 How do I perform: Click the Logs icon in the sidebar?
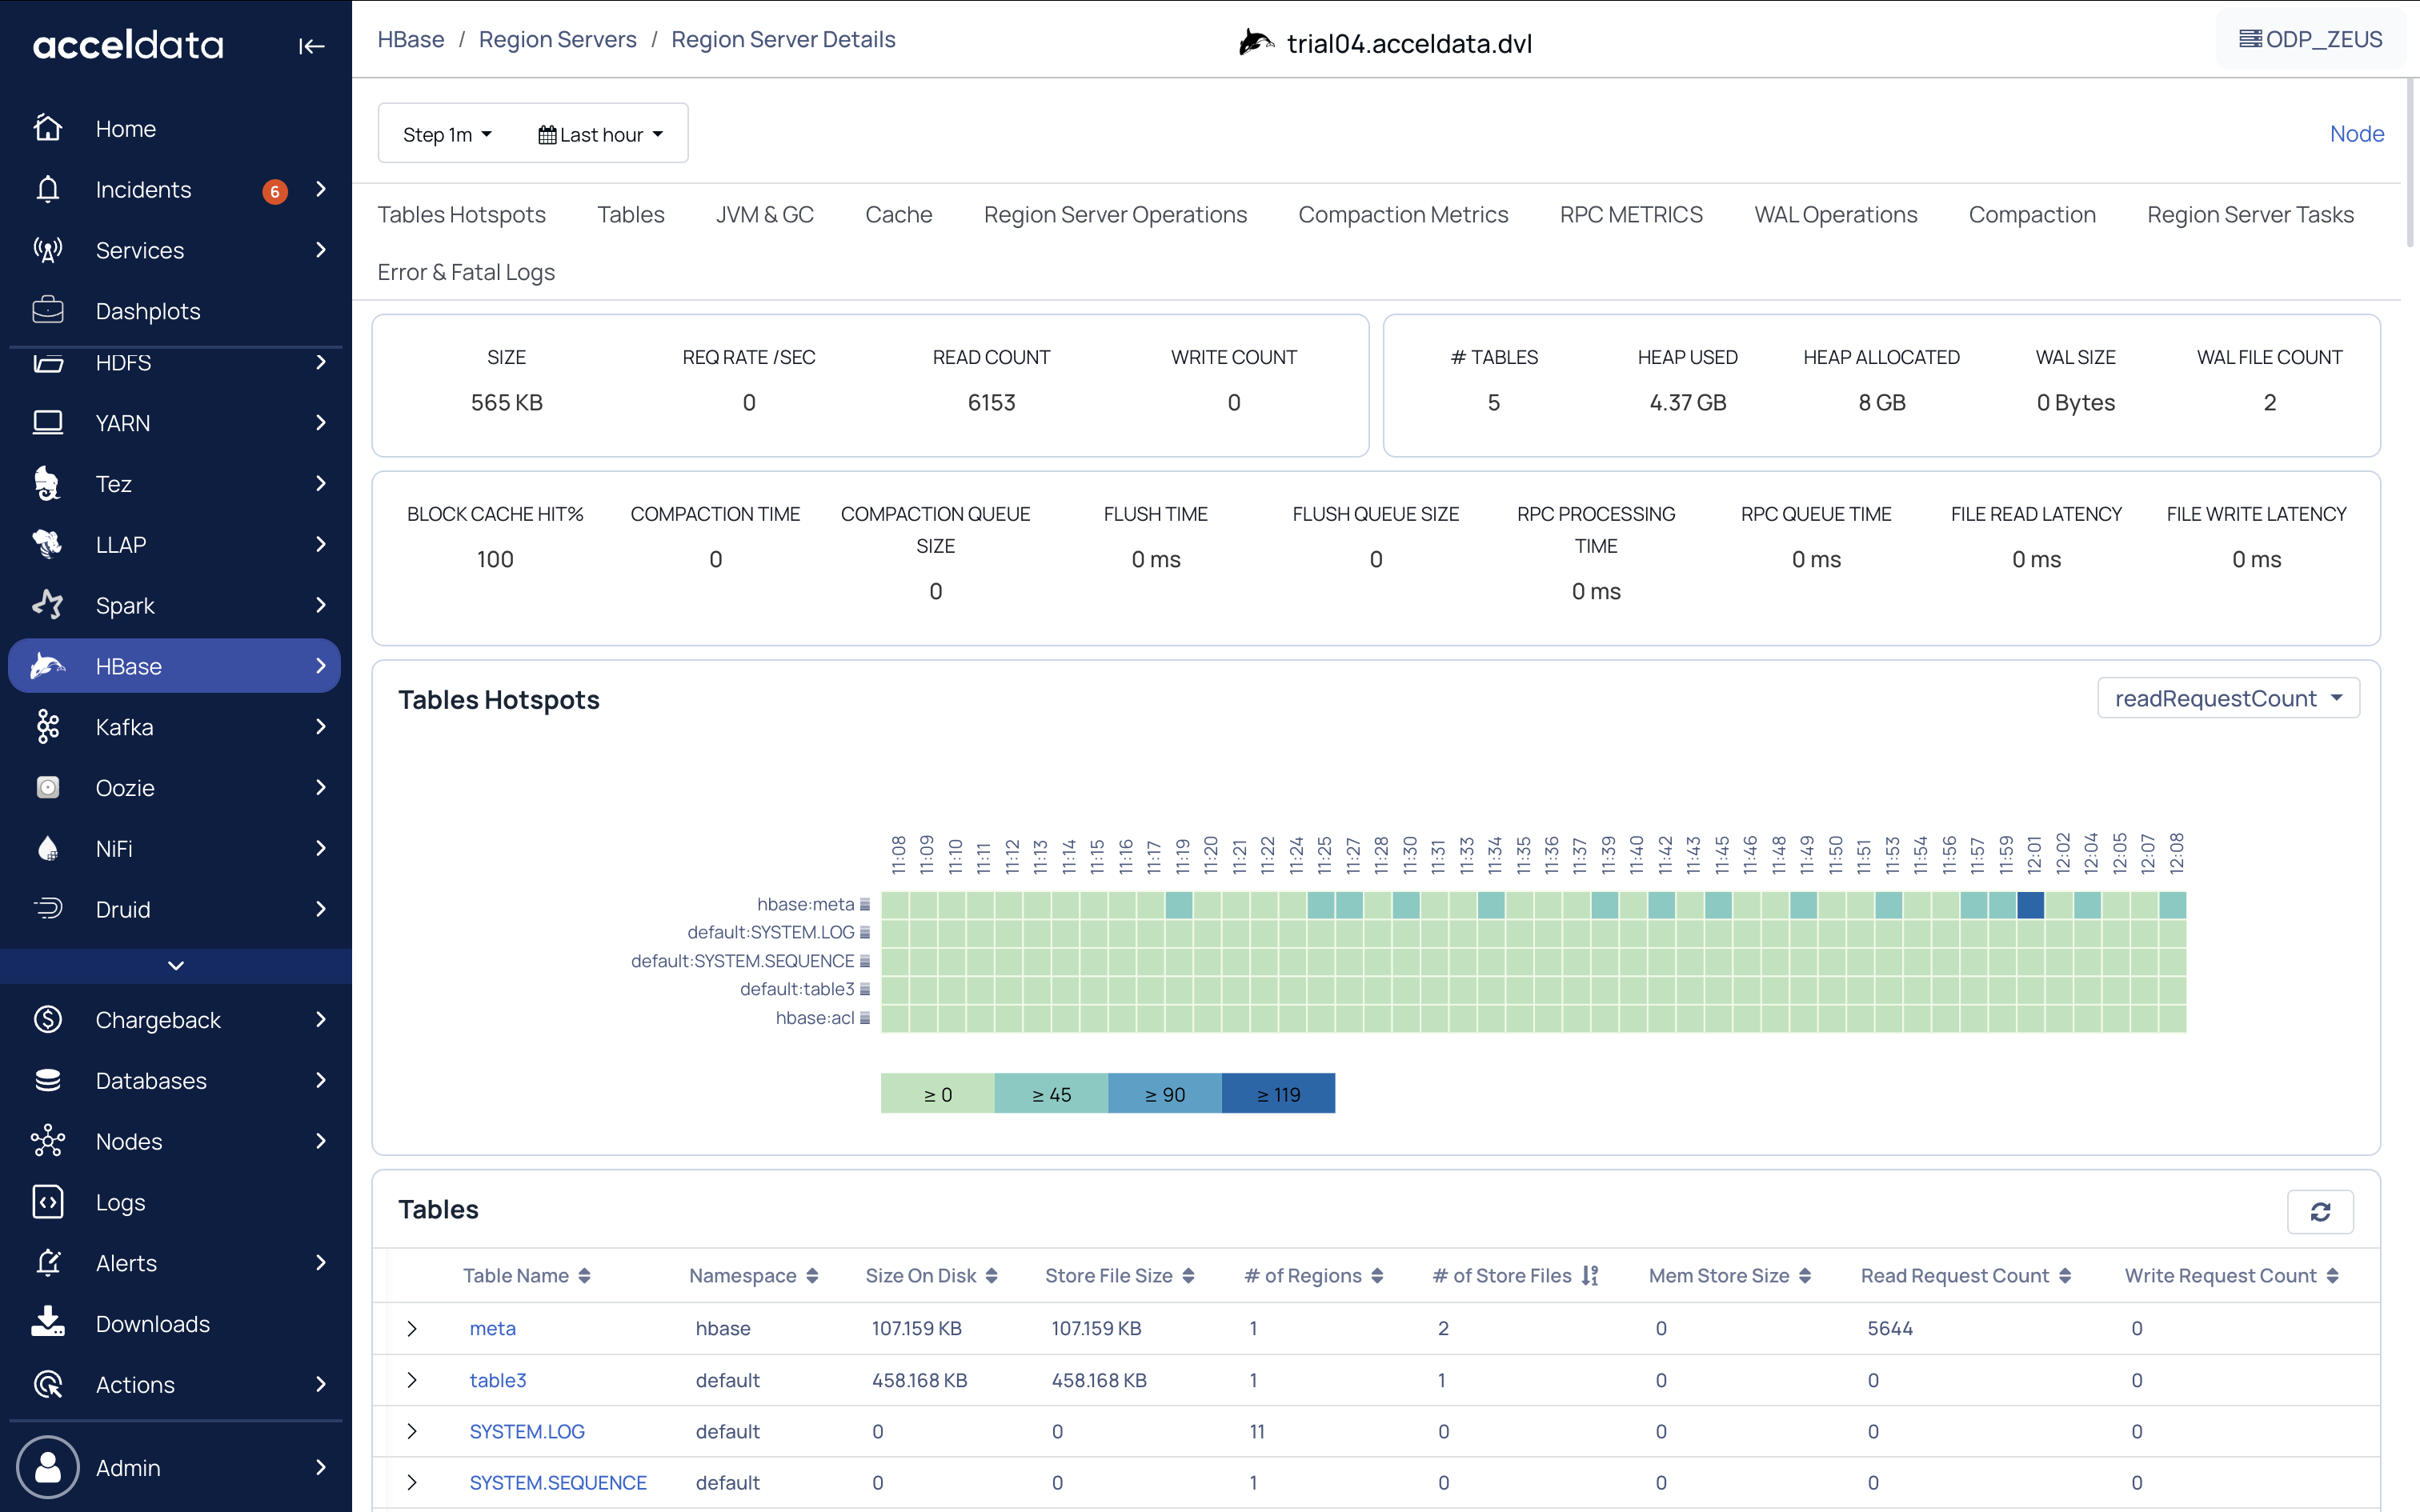click(x=47, y=1202)
